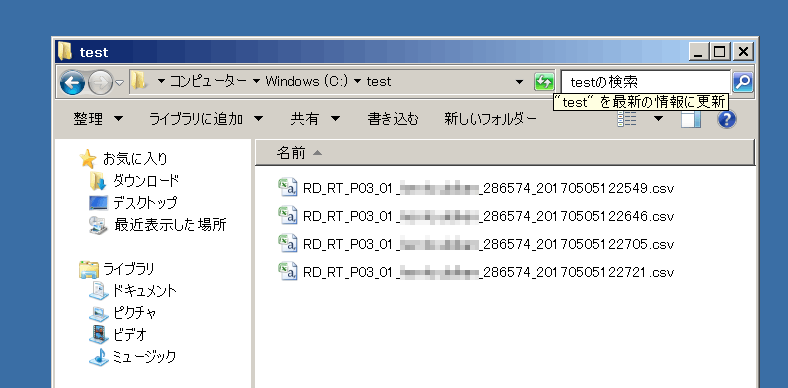Open the ミュージック library
The image size is (788, 388).
point(145,357)
